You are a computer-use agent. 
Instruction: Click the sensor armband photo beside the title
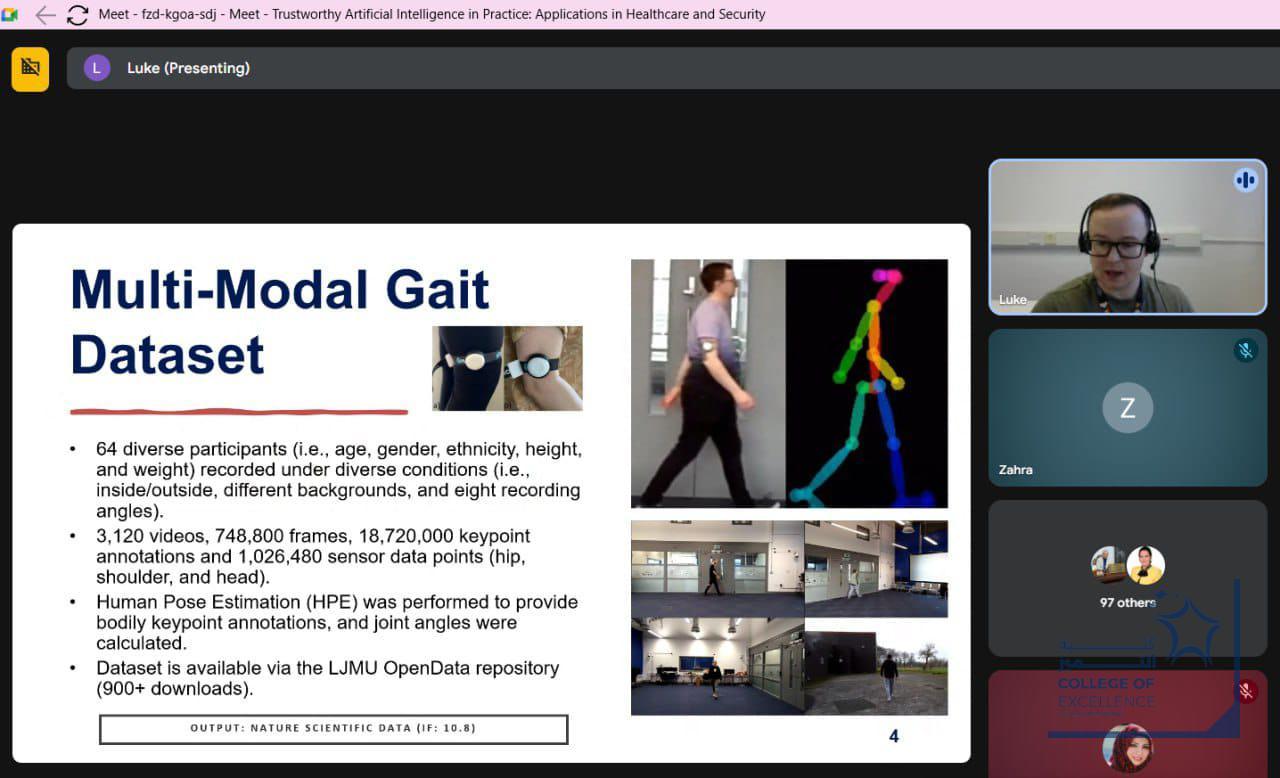(x=507, y=368)
